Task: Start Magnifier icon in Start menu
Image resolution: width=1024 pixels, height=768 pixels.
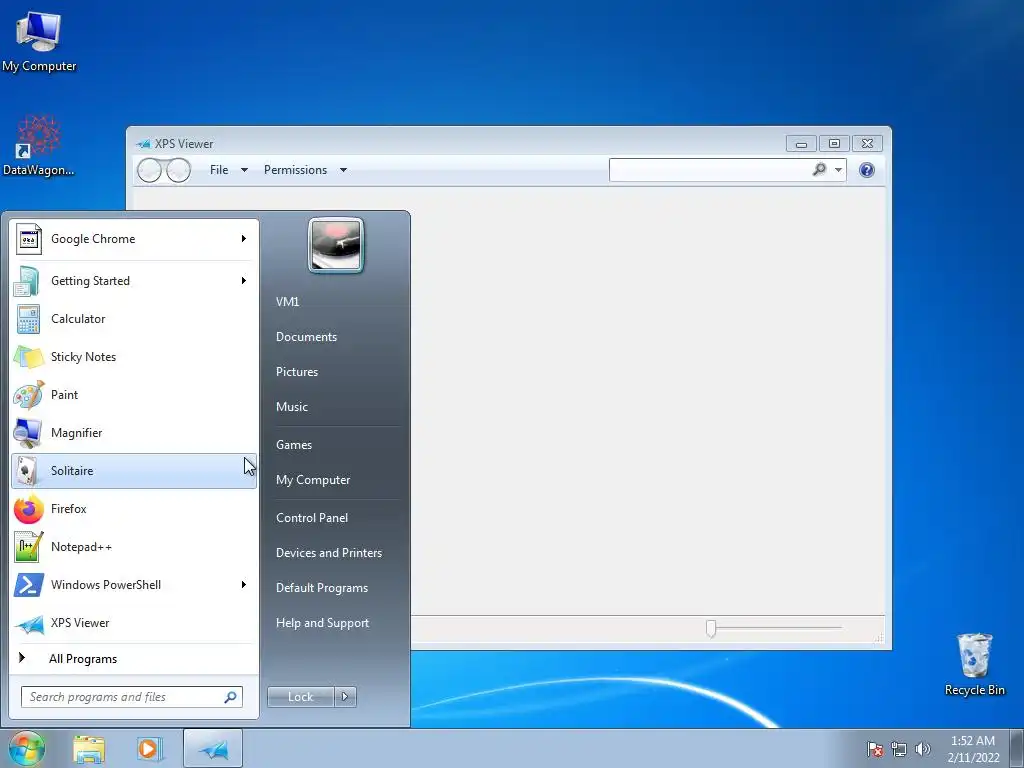Action: pyautogui.click(x=28, y=432)
